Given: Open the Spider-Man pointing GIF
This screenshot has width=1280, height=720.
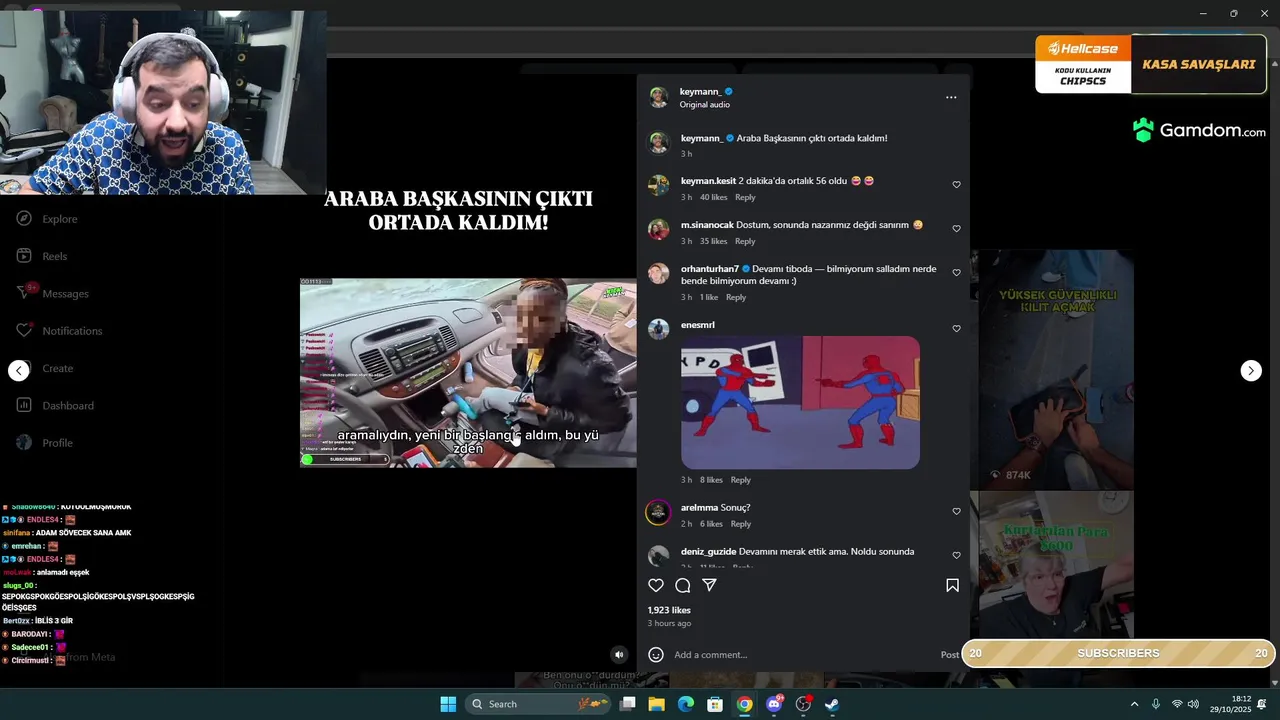Looking at the screenshot, I should [x=800, y=402].
